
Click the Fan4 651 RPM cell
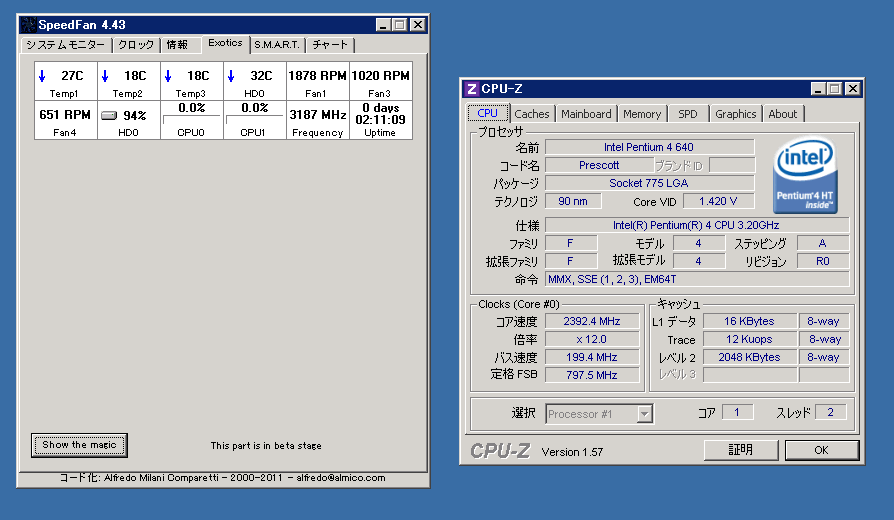pos(66,120)
